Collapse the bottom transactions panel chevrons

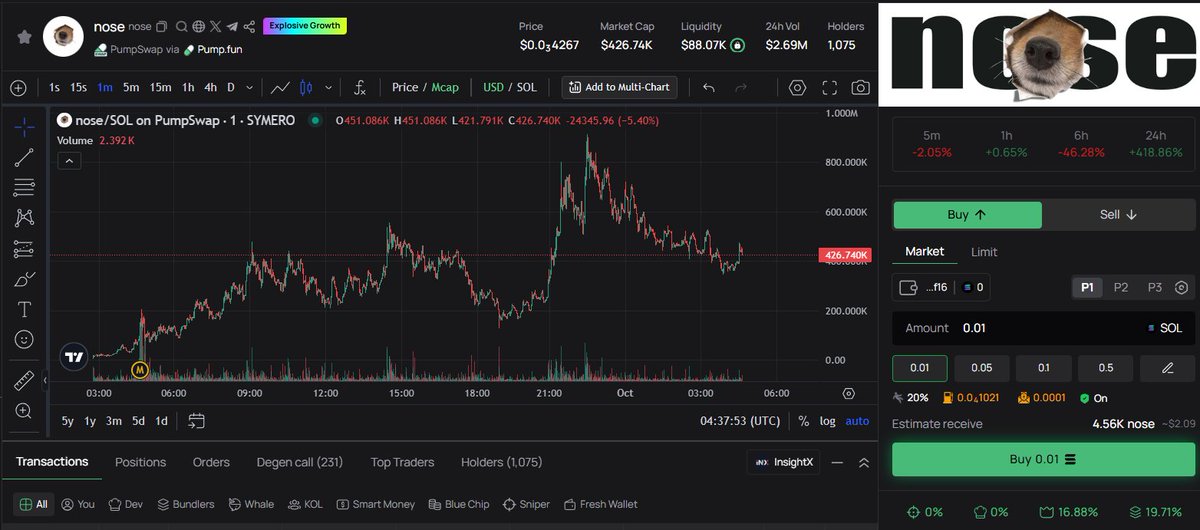pyautogui.click(x=864, y=463)
